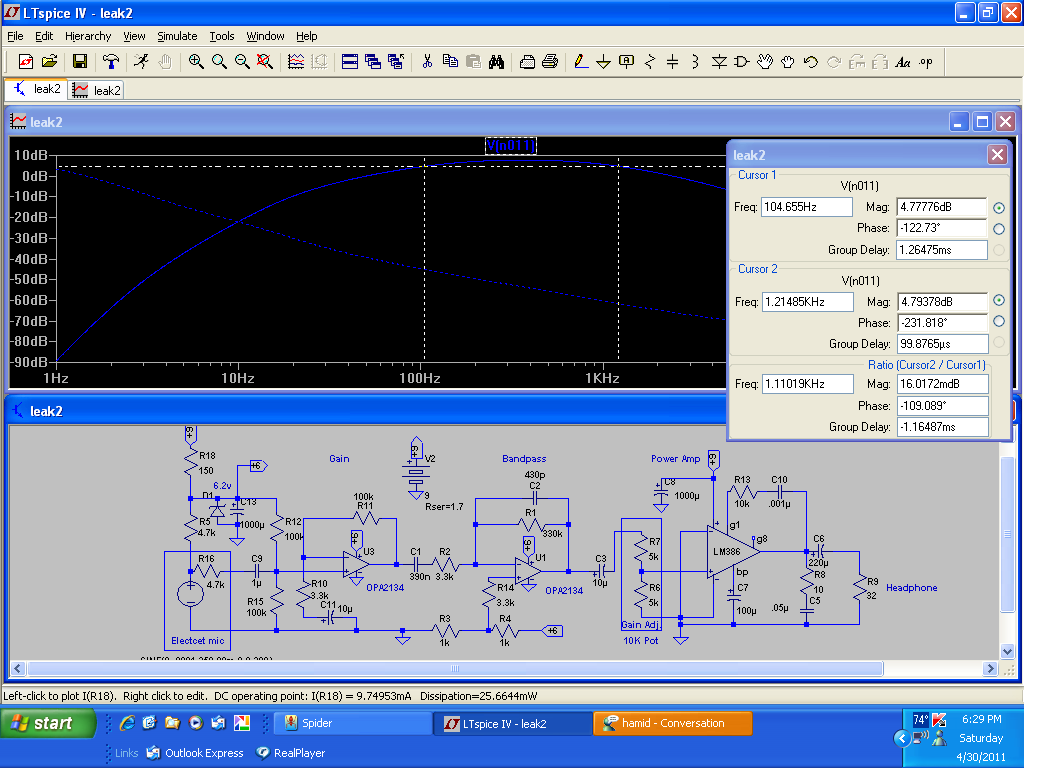Click the Pick Visible Traces icon

click(x=296, y=62)
